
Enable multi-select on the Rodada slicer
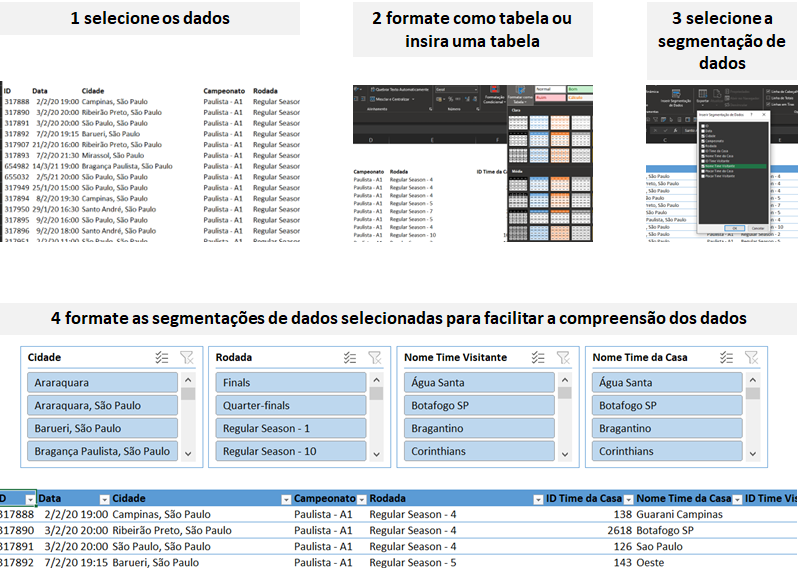coord(350,358)
